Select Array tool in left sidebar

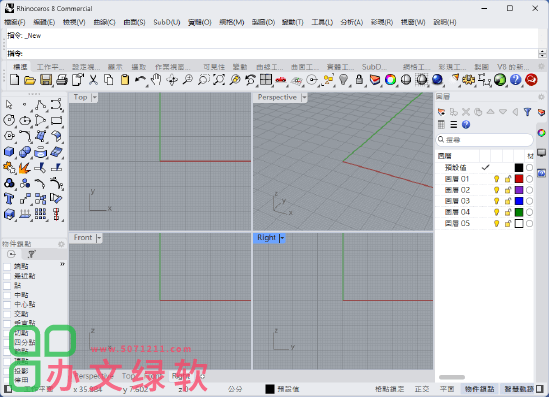coord(40,213)
